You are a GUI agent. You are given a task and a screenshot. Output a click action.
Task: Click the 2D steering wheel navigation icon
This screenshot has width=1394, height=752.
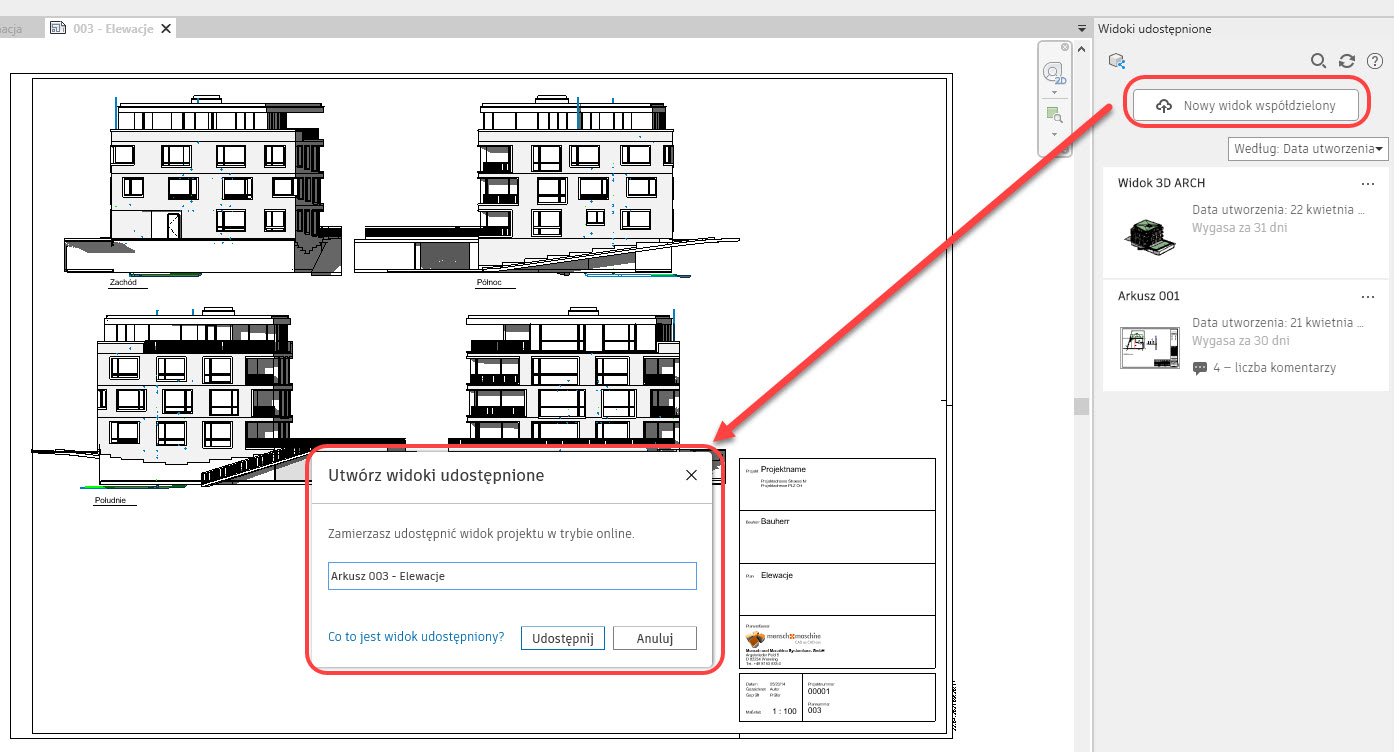point(1053,72)
